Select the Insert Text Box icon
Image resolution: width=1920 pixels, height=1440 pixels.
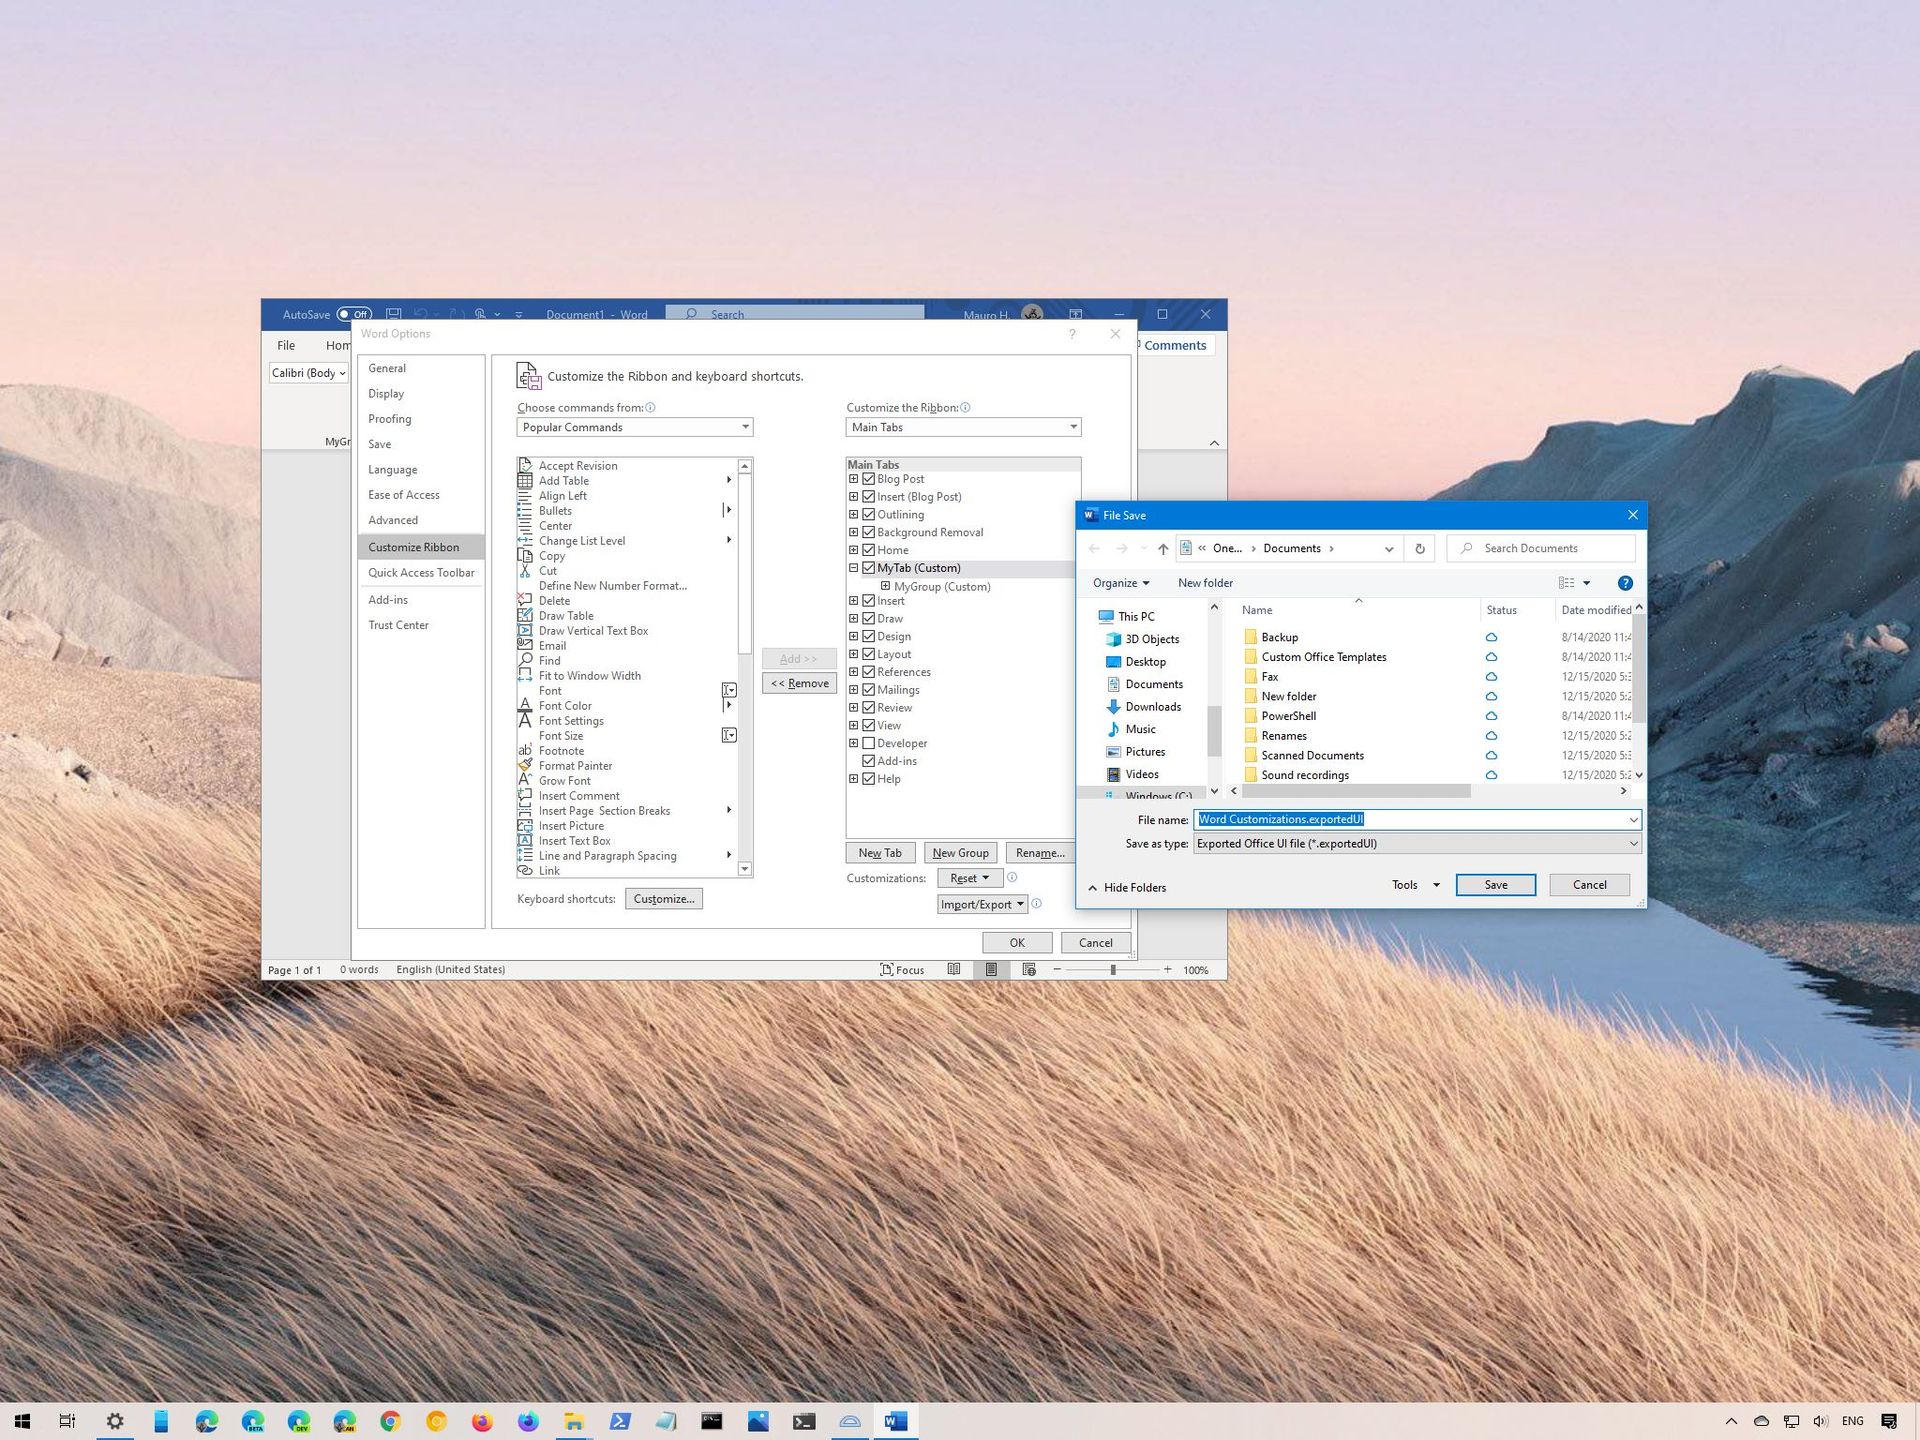point(526,841)
